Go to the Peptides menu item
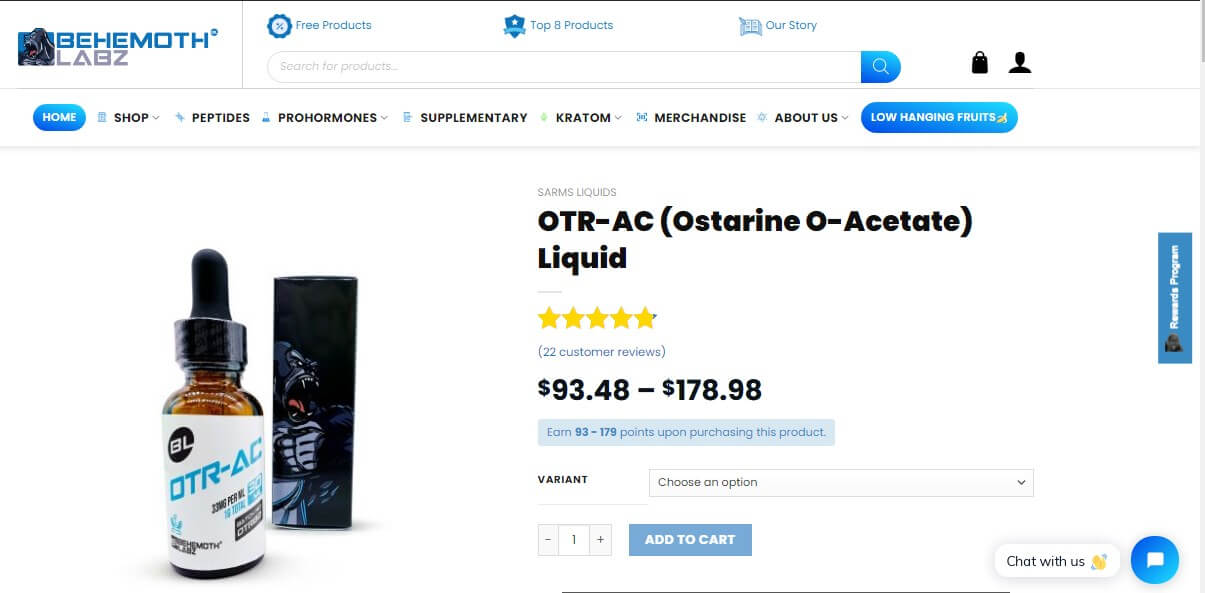Screen dimensions: 1205x593 (x=212, y=118)
